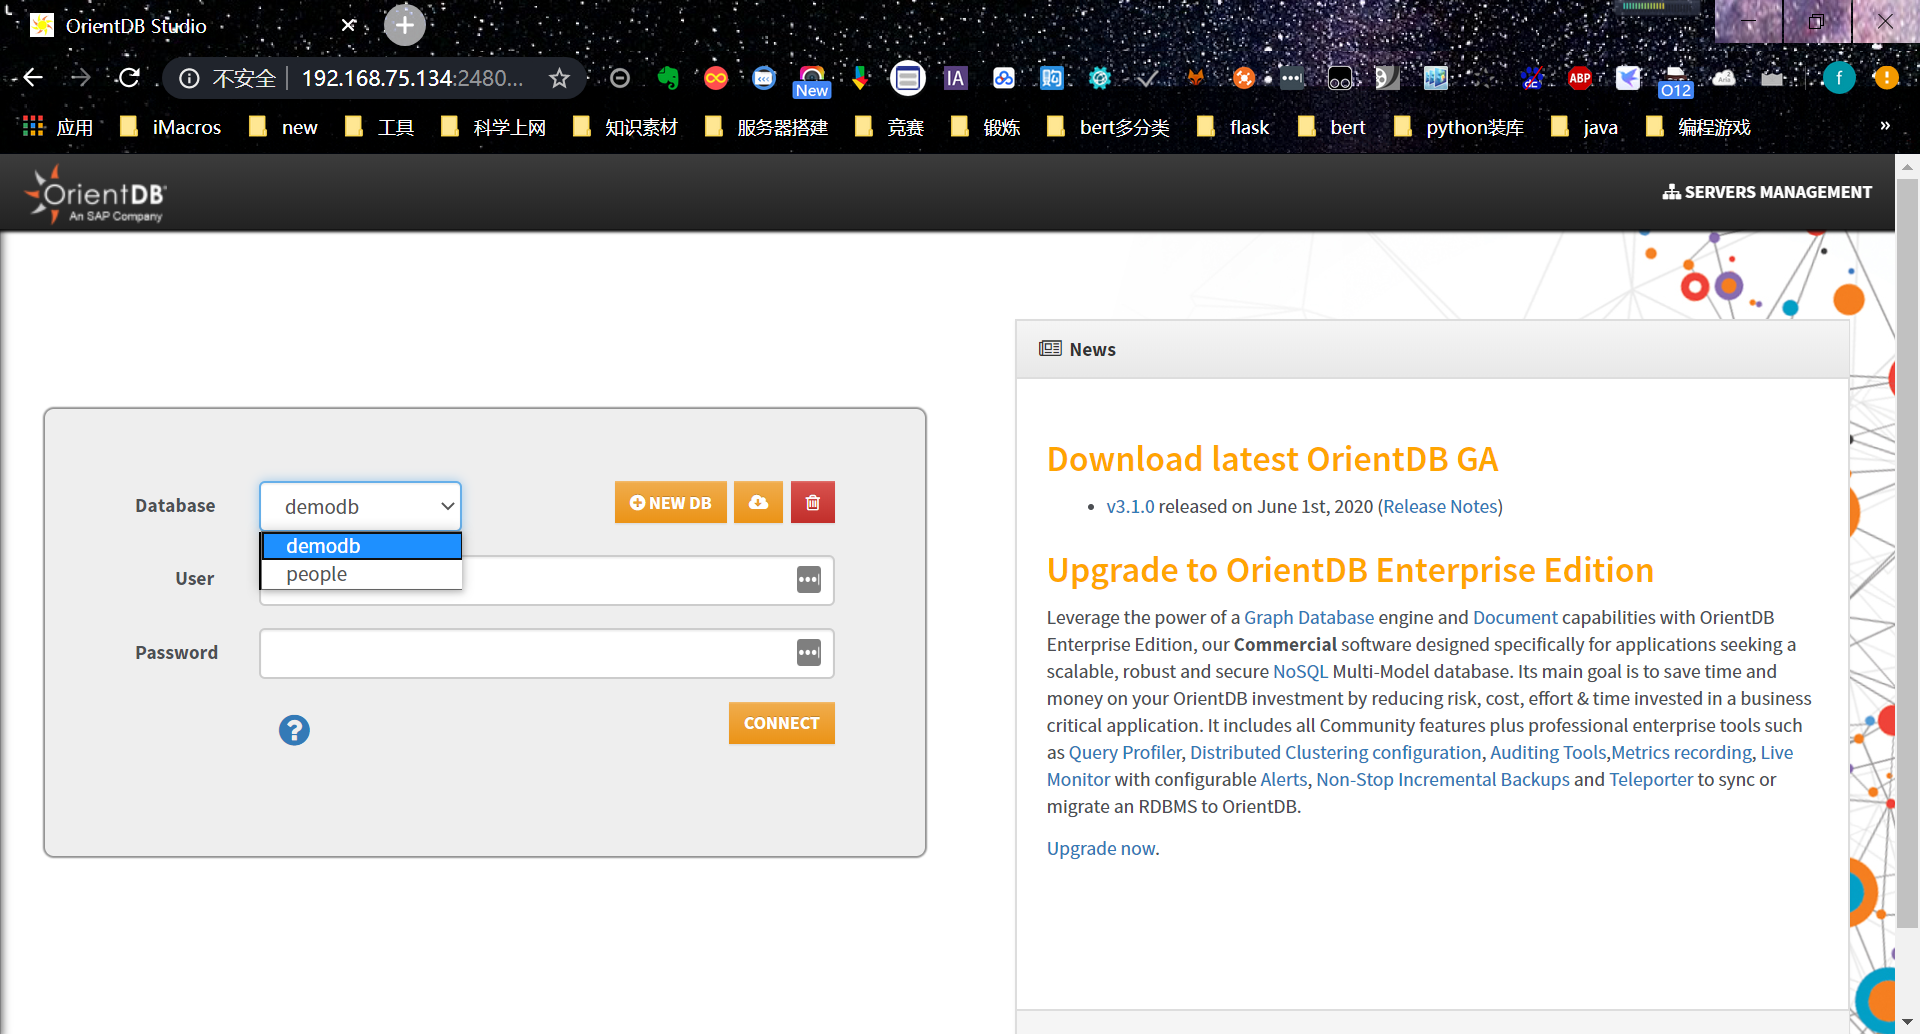Click the extension icon with O12 badge
The height and width of the screenshot is (1034, 1920).
point(1676,80)
